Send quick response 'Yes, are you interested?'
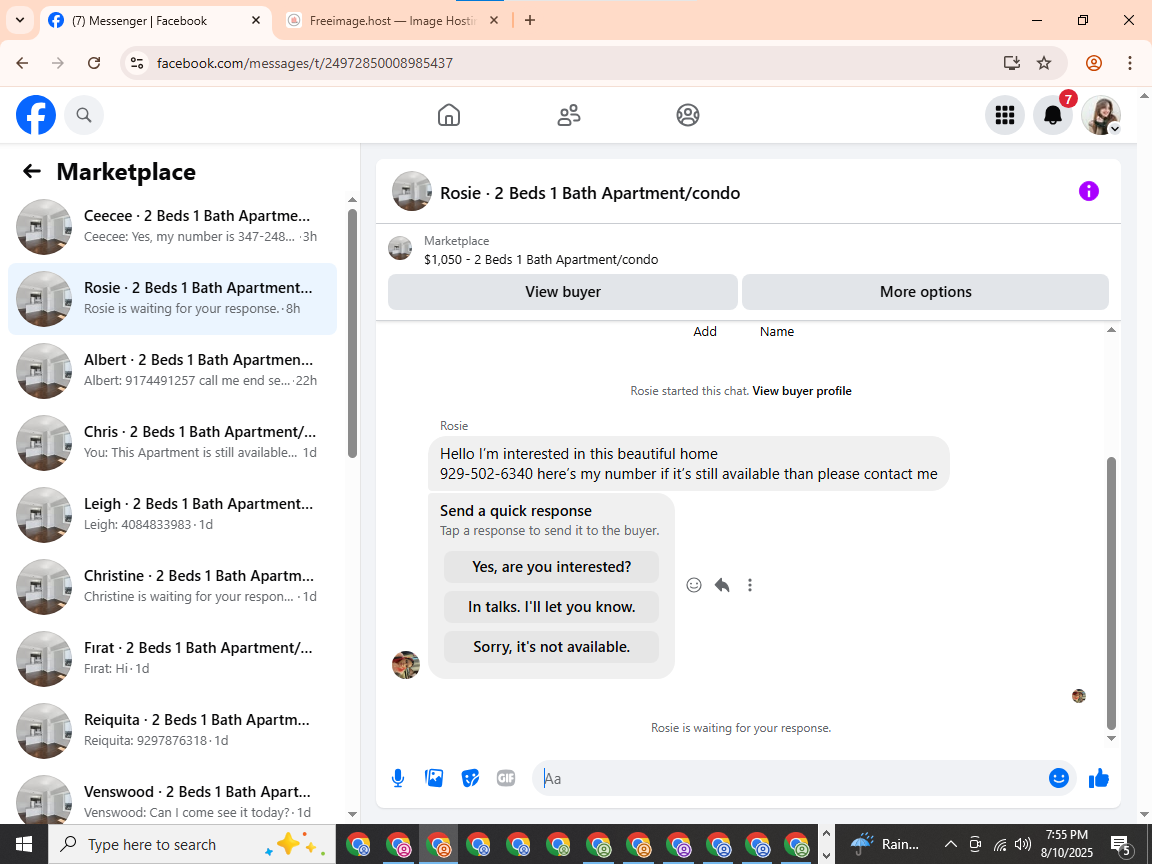Image resolution: width=1152 pixels, height=864 pixels. (551, 567)
